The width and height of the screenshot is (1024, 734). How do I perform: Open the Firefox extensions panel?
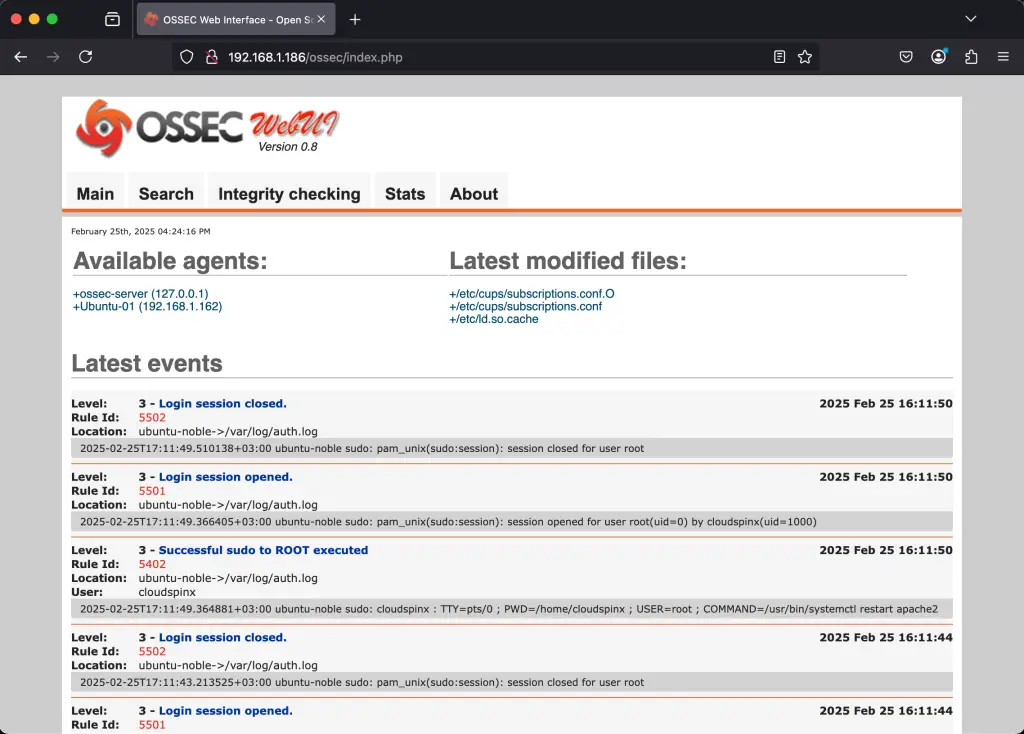[971, 57]
